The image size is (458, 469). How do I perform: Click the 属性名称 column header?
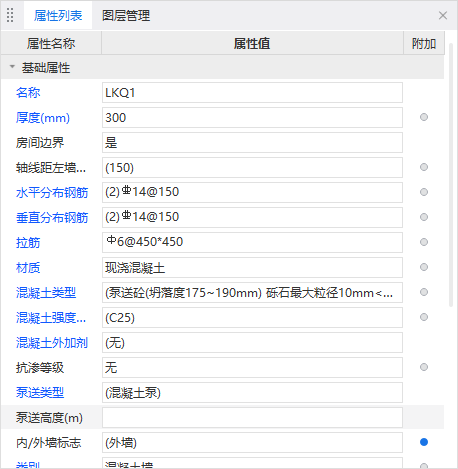51,43
